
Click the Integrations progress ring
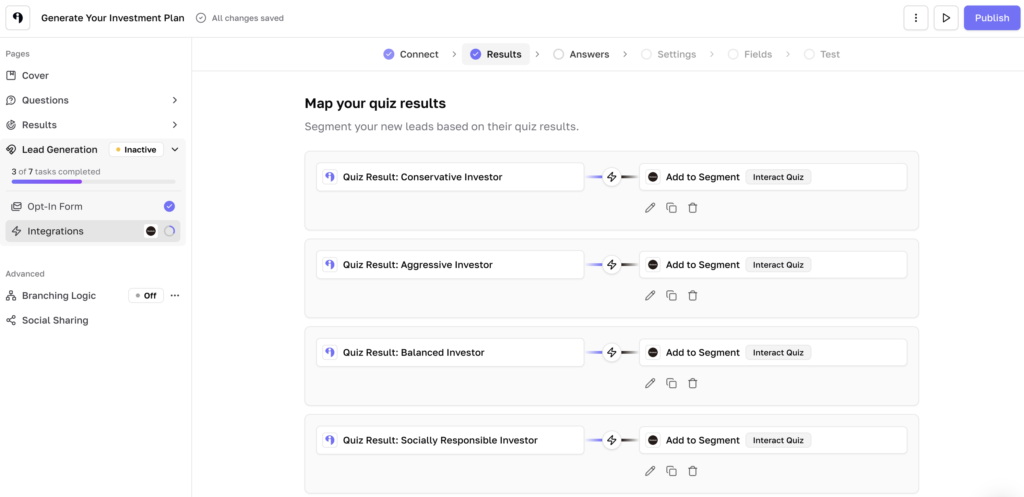169,231
